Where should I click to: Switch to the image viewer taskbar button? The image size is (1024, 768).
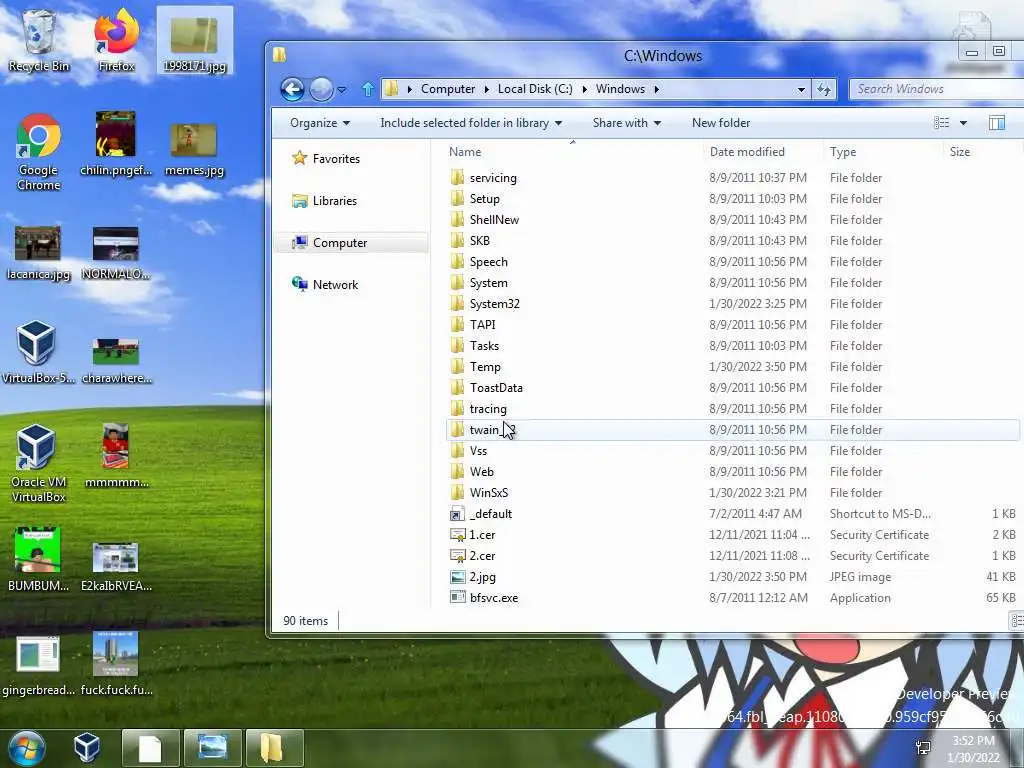(x=213, y=748)
